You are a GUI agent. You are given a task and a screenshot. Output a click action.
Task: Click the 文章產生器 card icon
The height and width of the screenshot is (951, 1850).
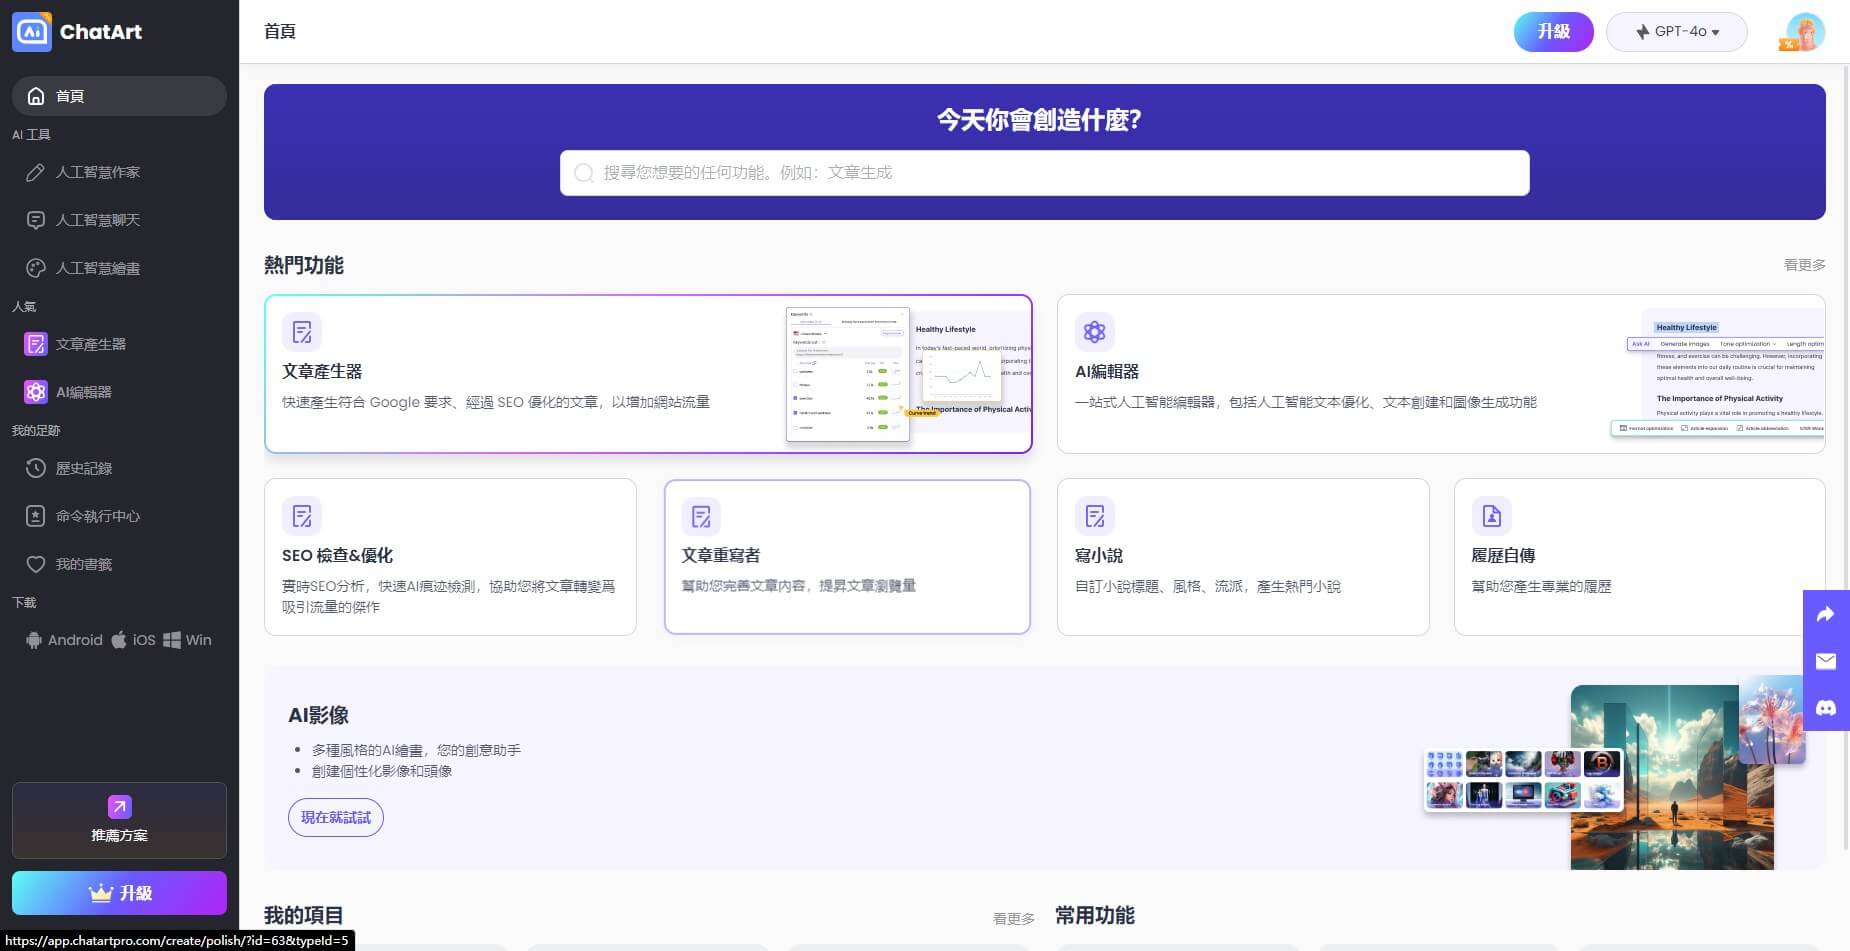(x=302, y=332)
